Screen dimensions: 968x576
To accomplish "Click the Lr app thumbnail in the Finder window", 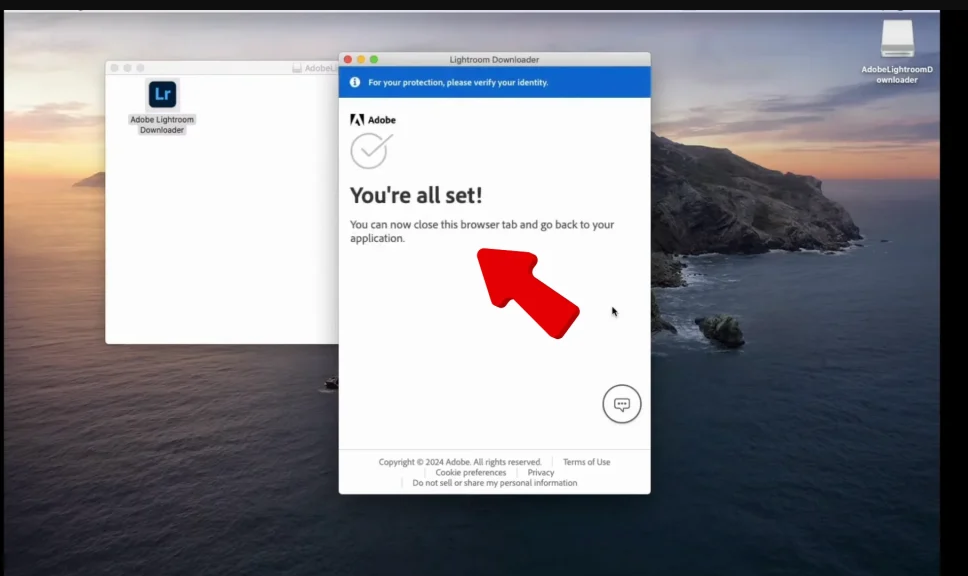I will (x=161, y=95).
